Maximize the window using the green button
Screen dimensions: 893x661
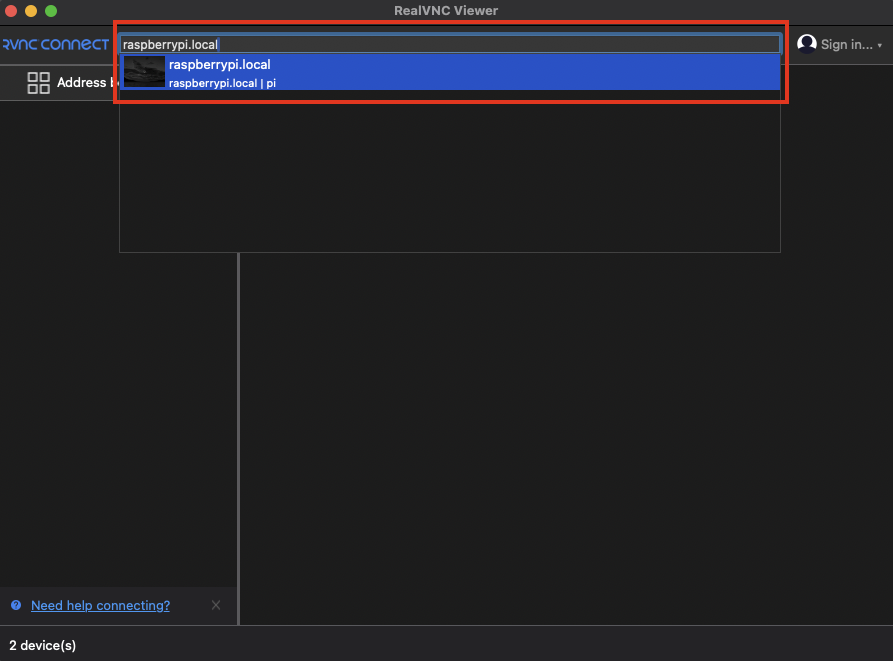(51, 11)
